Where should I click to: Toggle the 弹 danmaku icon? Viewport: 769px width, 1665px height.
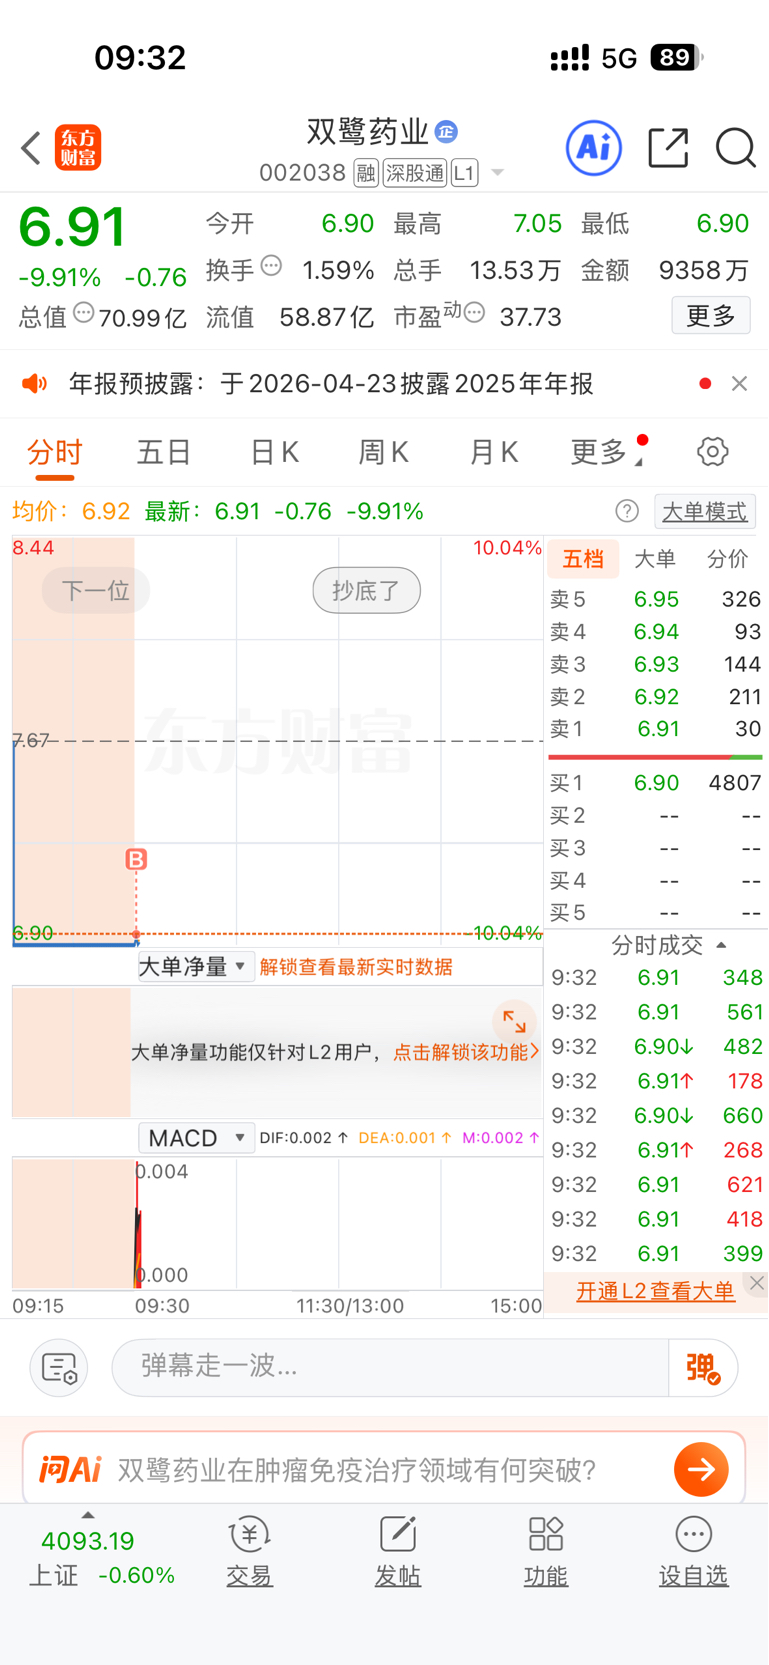point(702,1368)
